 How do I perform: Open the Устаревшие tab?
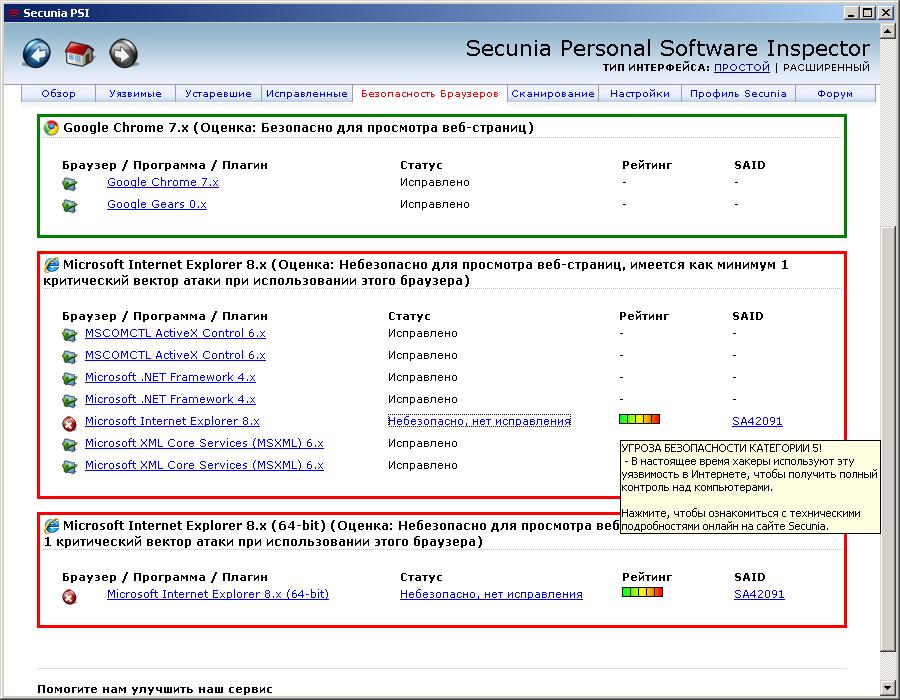coord(218,94)
